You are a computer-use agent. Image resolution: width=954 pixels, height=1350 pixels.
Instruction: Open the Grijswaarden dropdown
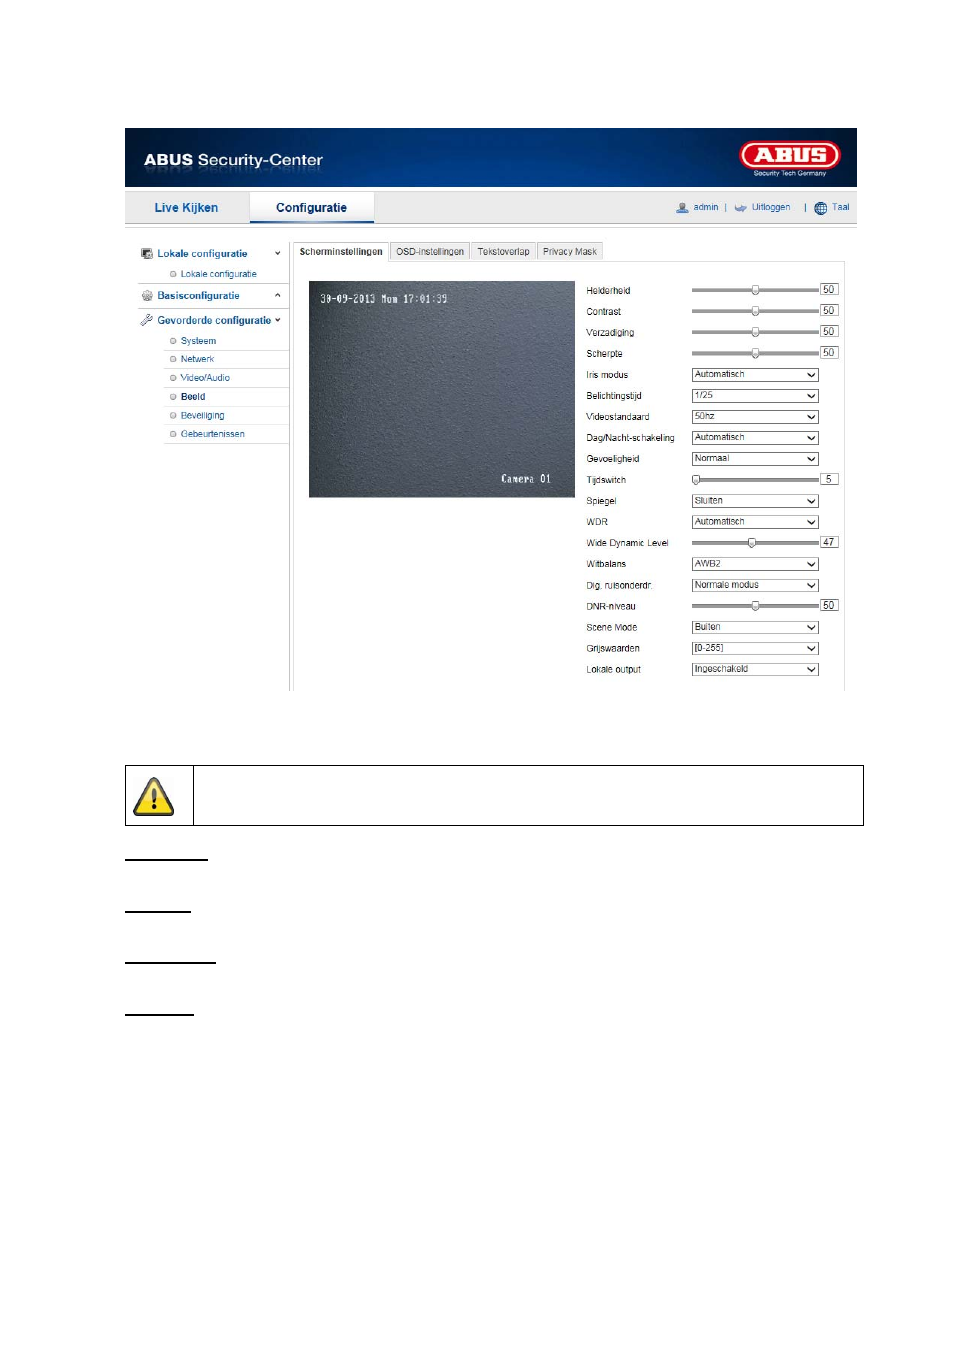click(755, 649)
